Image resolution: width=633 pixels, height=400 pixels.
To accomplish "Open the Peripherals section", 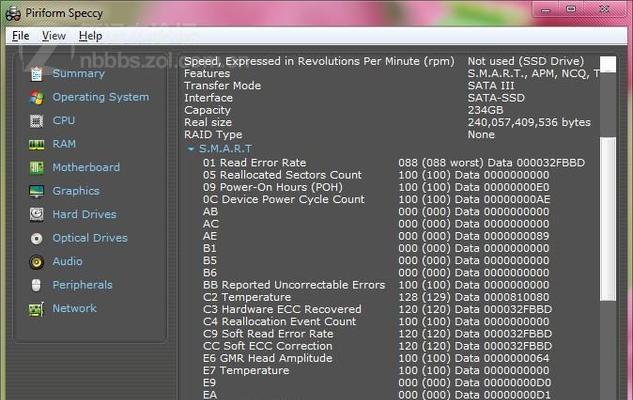I will [x=82, y=285].
